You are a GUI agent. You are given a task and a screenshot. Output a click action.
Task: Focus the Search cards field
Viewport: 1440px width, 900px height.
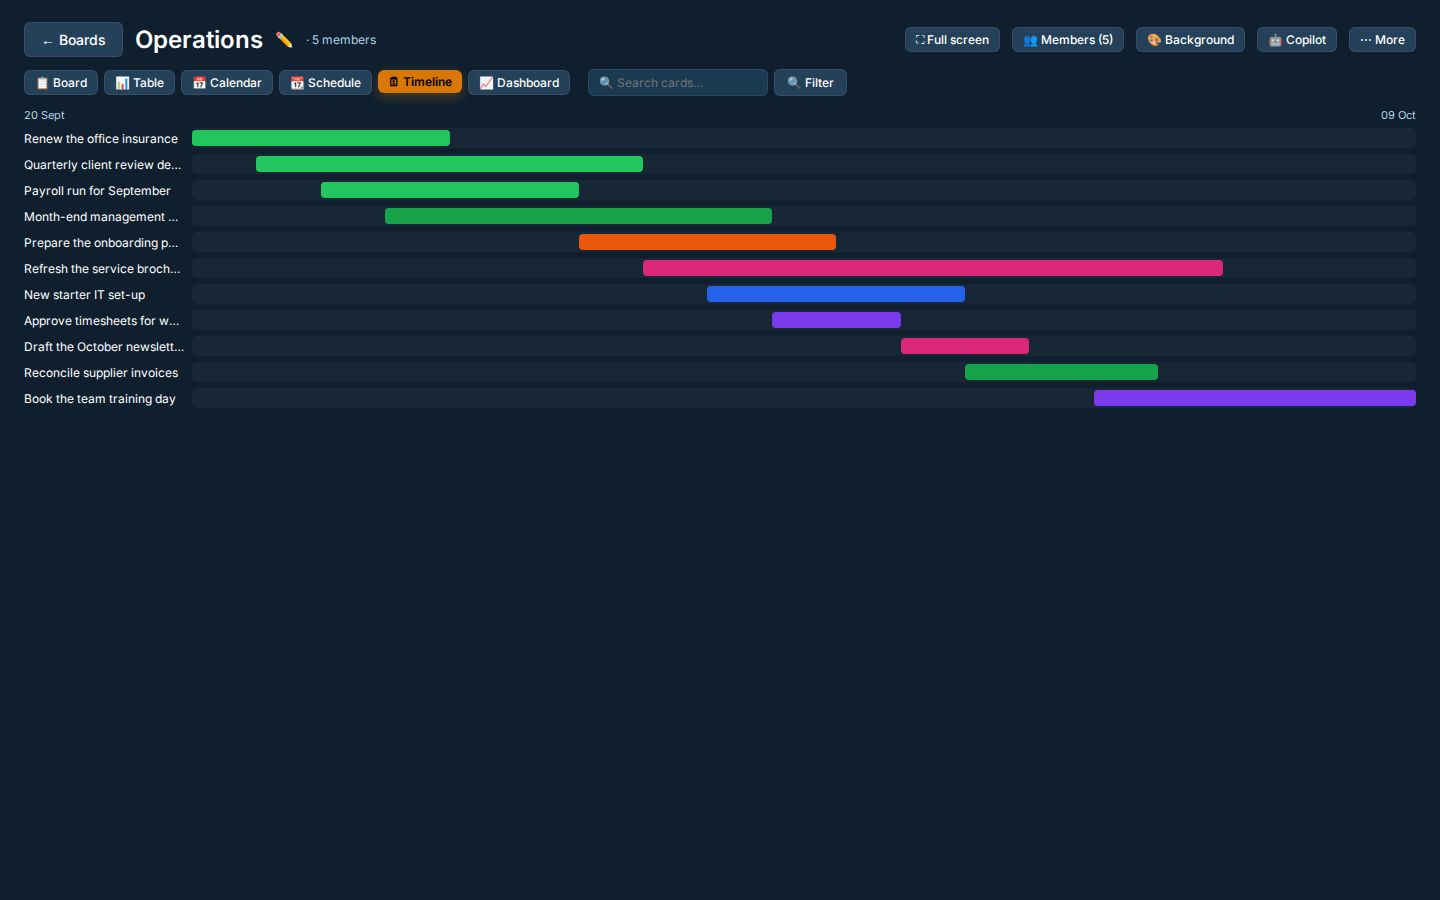(678, 83)
